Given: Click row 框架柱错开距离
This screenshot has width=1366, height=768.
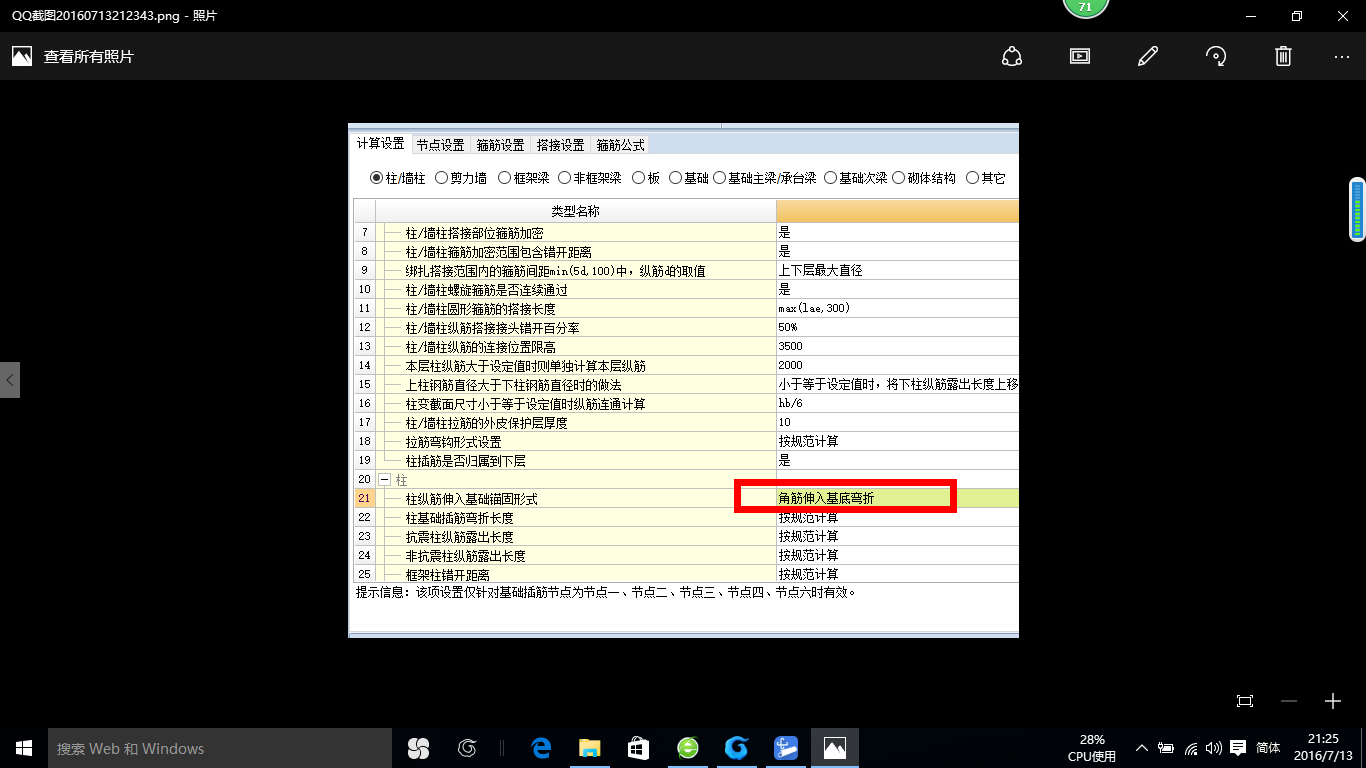Looking at the screenshot, I should (575, 574).
